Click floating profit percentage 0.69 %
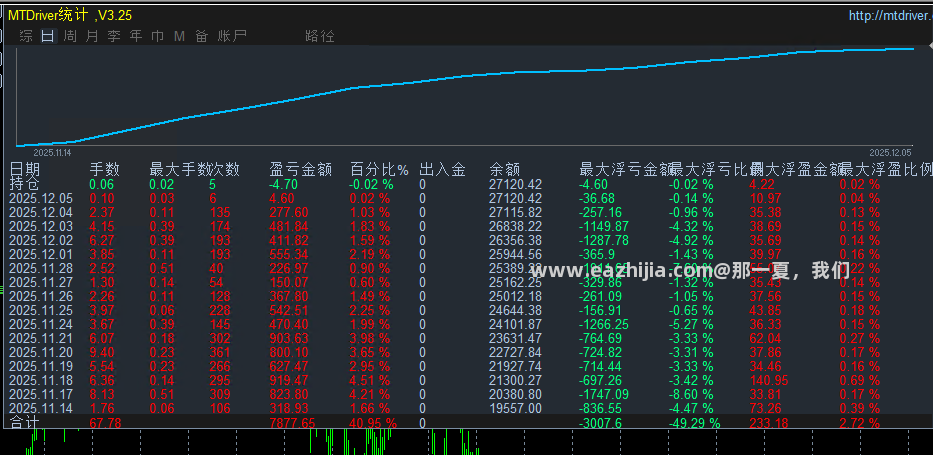The width and height of the screenshot is (933, 455). pos(859,380)
